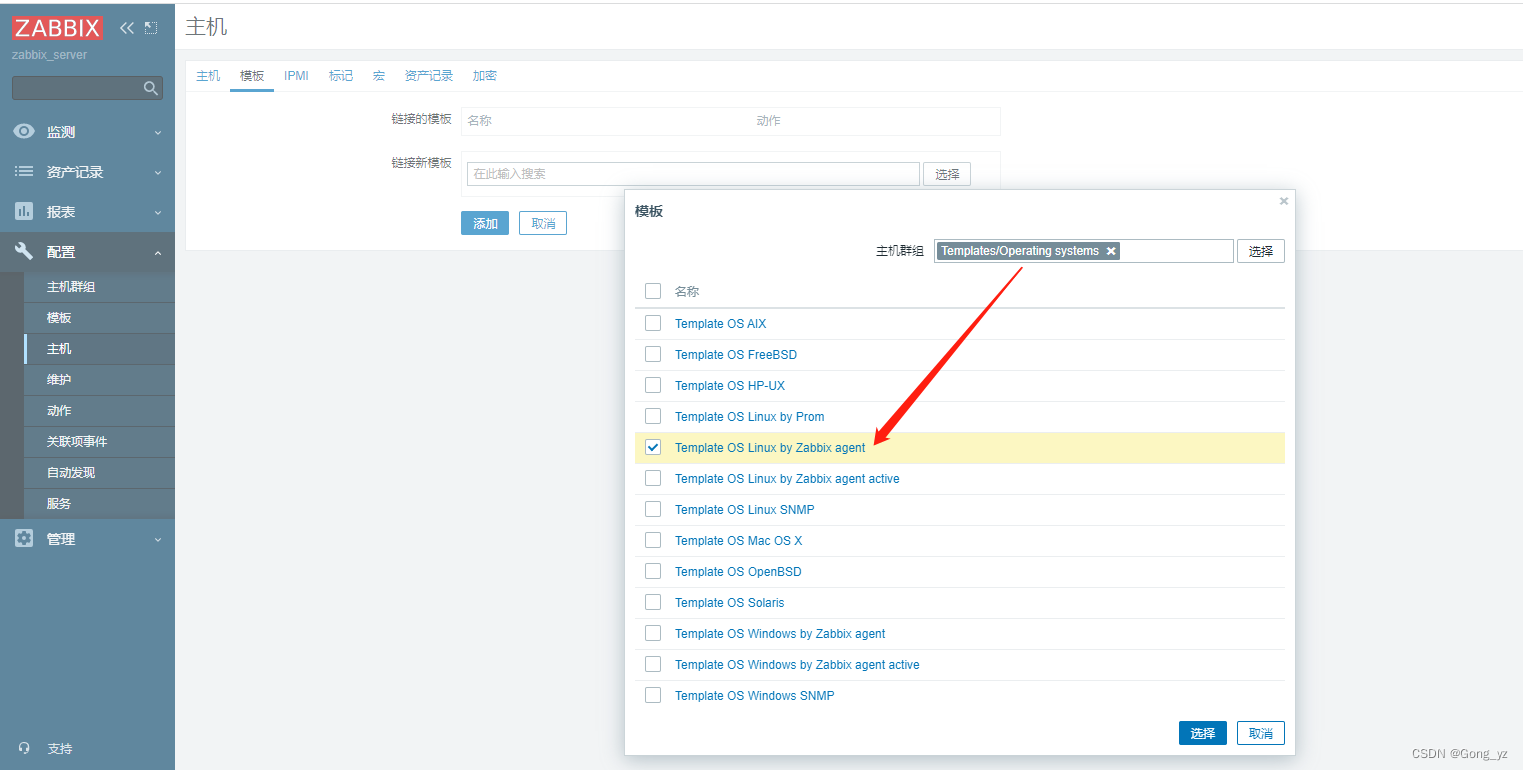
Task: Open 关联项事件 in the sidebar
Action: (99, 442)
